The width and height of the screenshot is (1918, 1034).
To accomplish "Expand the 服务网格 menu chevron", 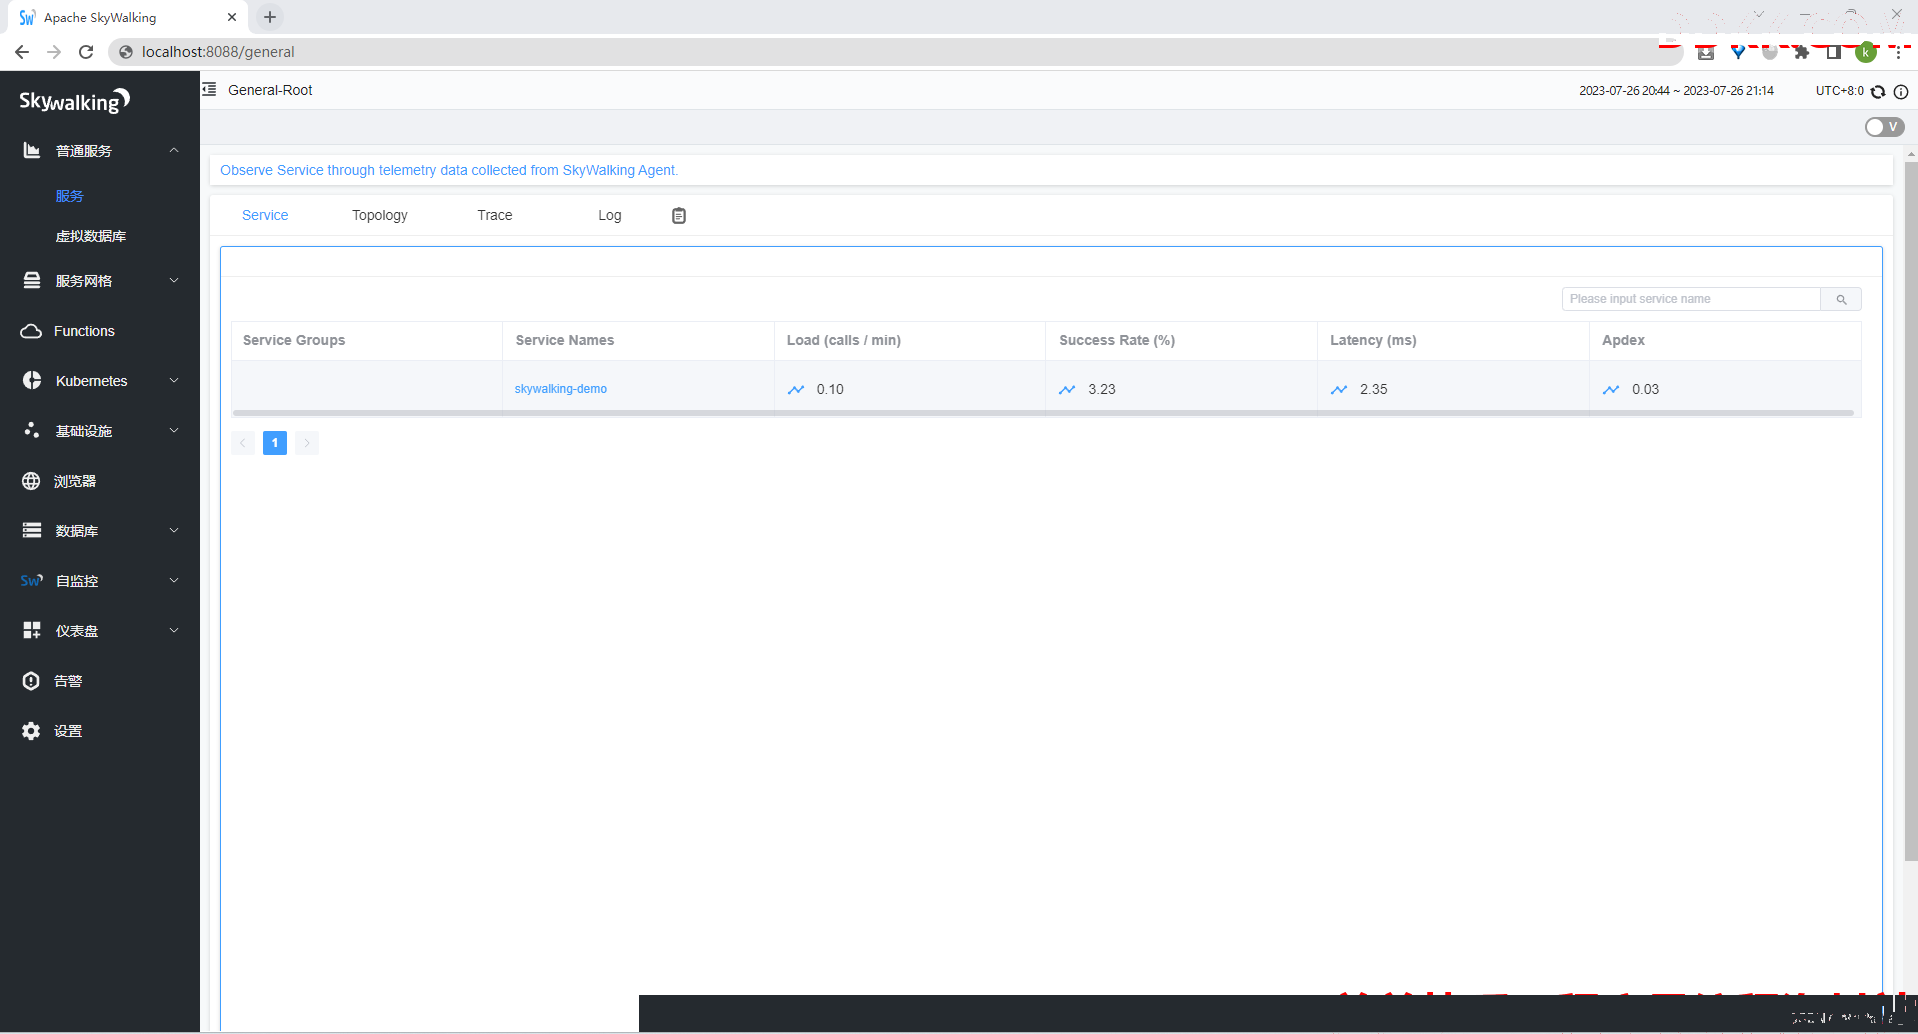I will point(174,280).
